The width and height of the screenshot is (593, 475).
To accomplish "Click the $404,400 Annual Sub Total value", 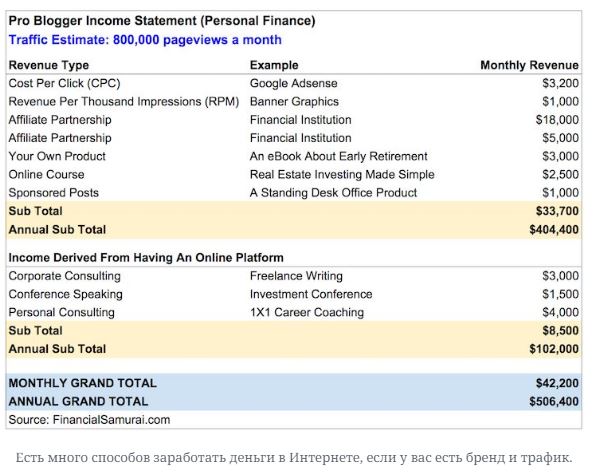I will (554, 230).
